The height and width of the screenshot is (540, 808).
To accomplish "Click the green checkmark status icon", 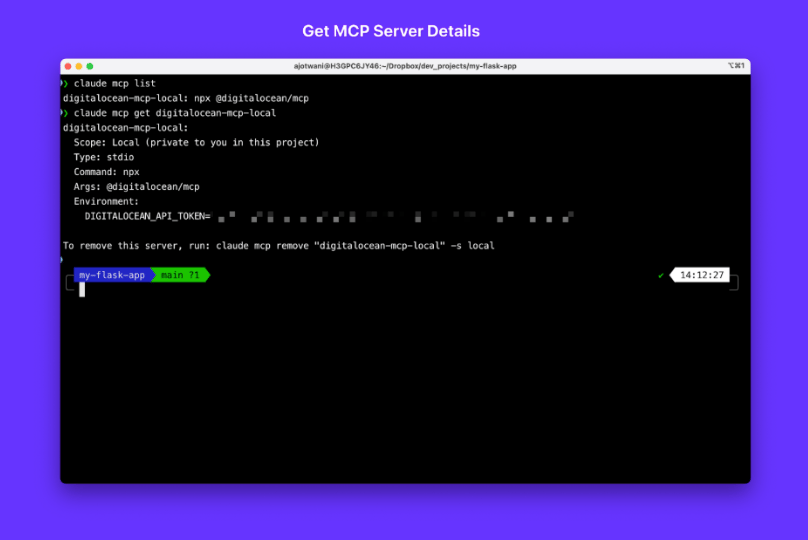I will coord(661,276).
